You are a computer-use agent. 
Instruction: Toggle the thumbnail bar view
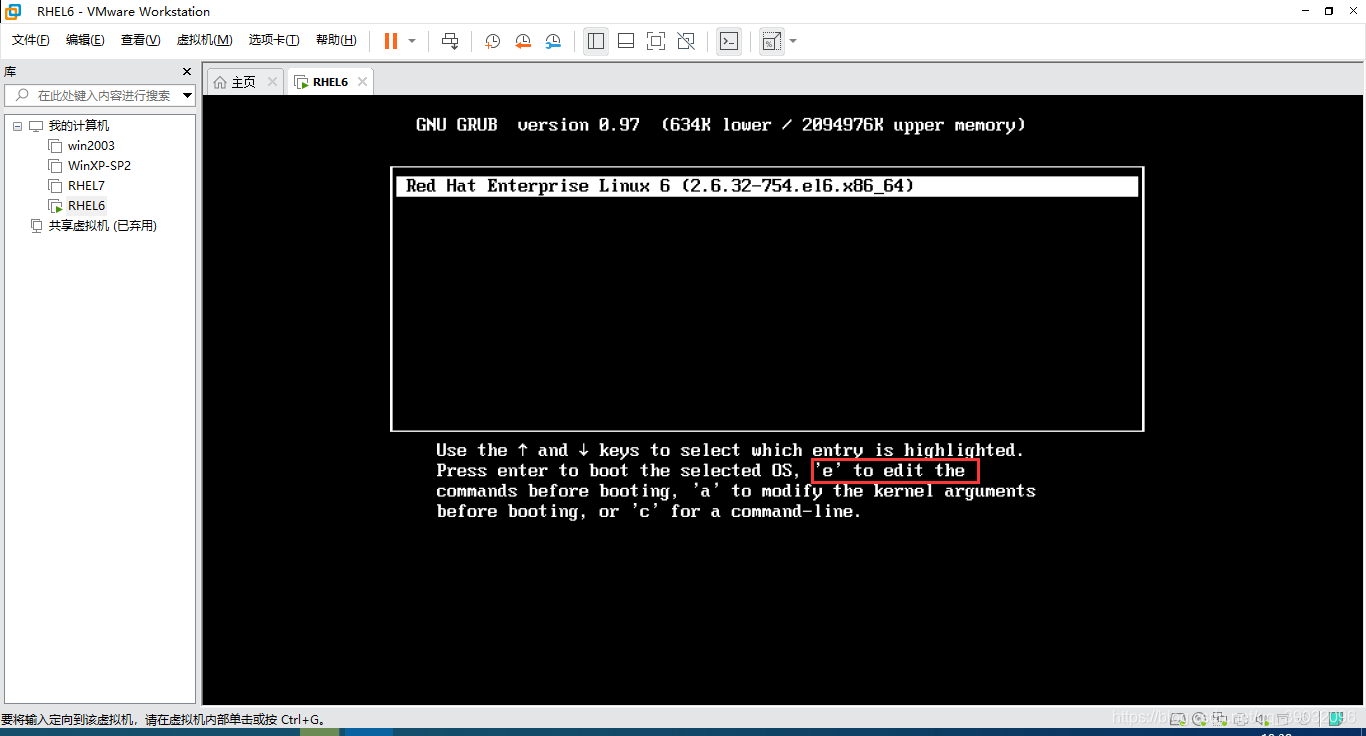coord(626,41)
